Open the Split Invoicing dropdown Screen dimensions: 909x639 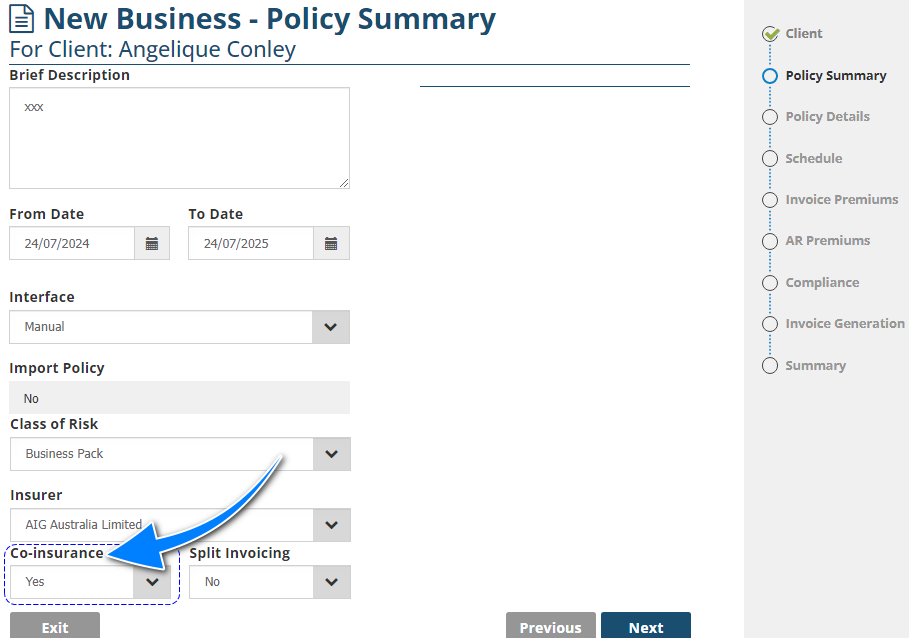point(331,582)
